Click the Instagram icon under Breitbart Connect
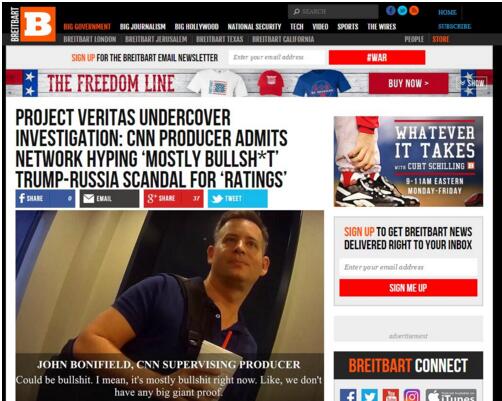This screenshot has height=401, width=502. pyautogui.click(x=412, y=395)
